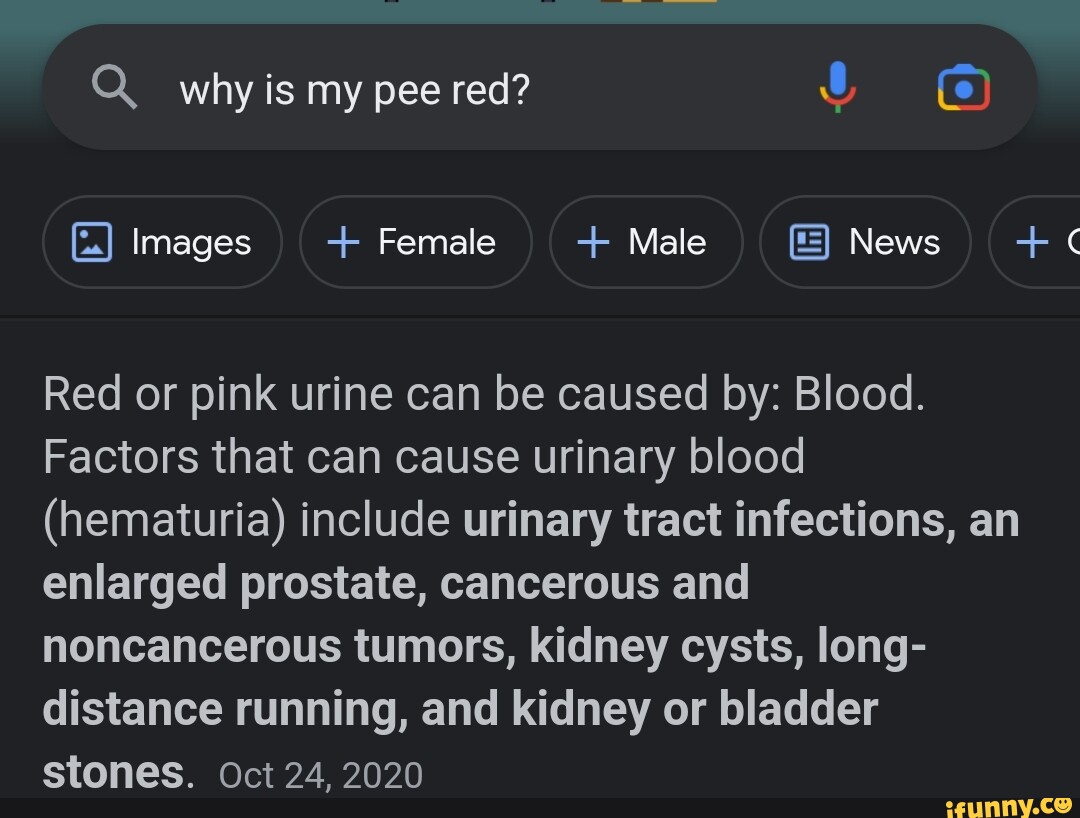Add the Female filter to the search
This screenshot has height=818, width=1080.
415,241
